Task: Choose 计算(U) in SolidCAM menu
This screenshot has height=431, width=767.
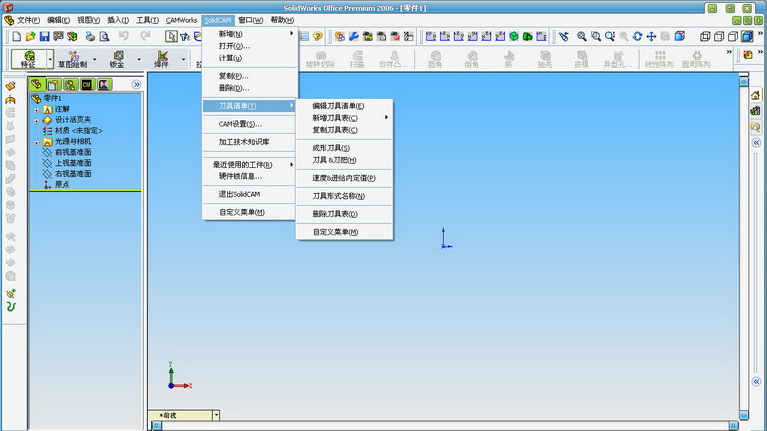Action: point(249,58)
